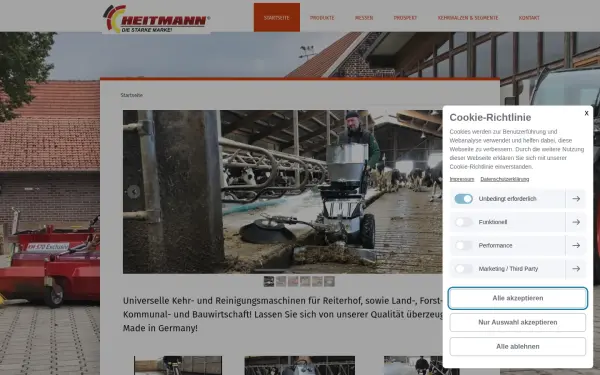Show previous slide with left arrow

[x=134, y=192]
